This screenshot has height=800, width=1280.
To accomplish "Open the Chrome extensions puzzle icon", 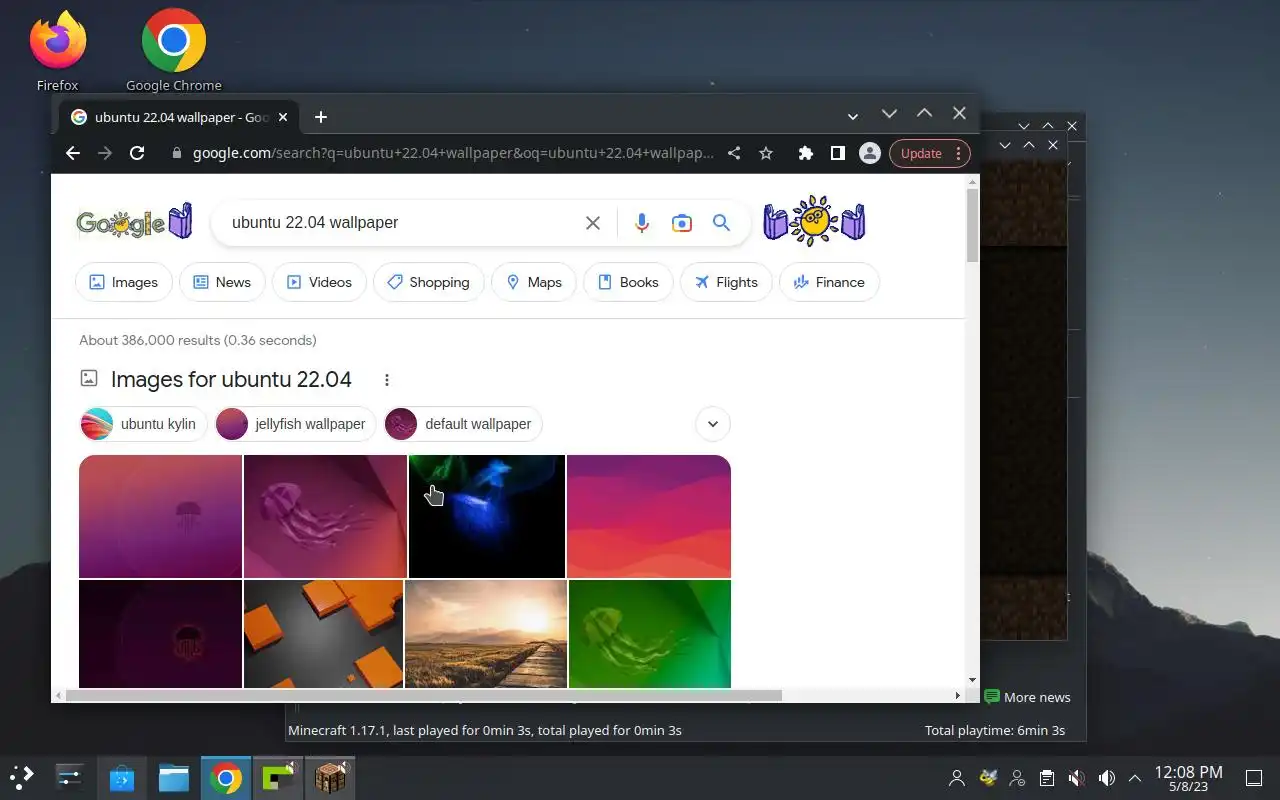I will (806, 153).
